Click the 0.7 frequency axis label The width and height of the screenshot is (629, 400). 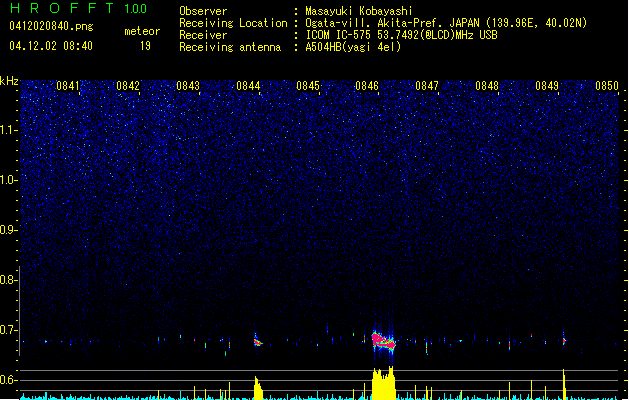pyautogui.click(x=8, y=330)
